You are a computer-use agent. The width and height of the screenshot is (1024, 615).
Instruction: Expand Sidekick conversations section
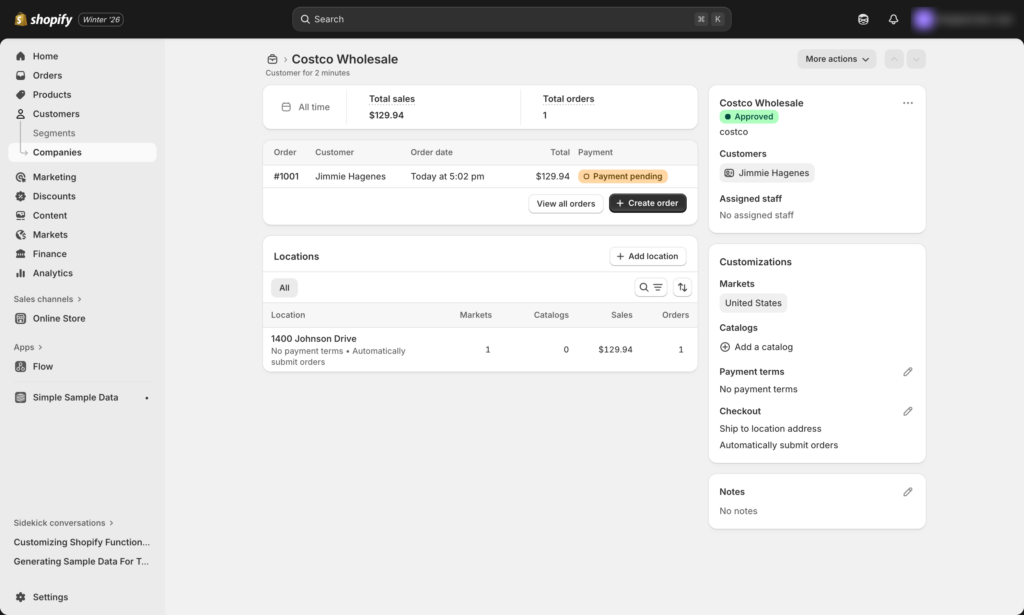63,523
